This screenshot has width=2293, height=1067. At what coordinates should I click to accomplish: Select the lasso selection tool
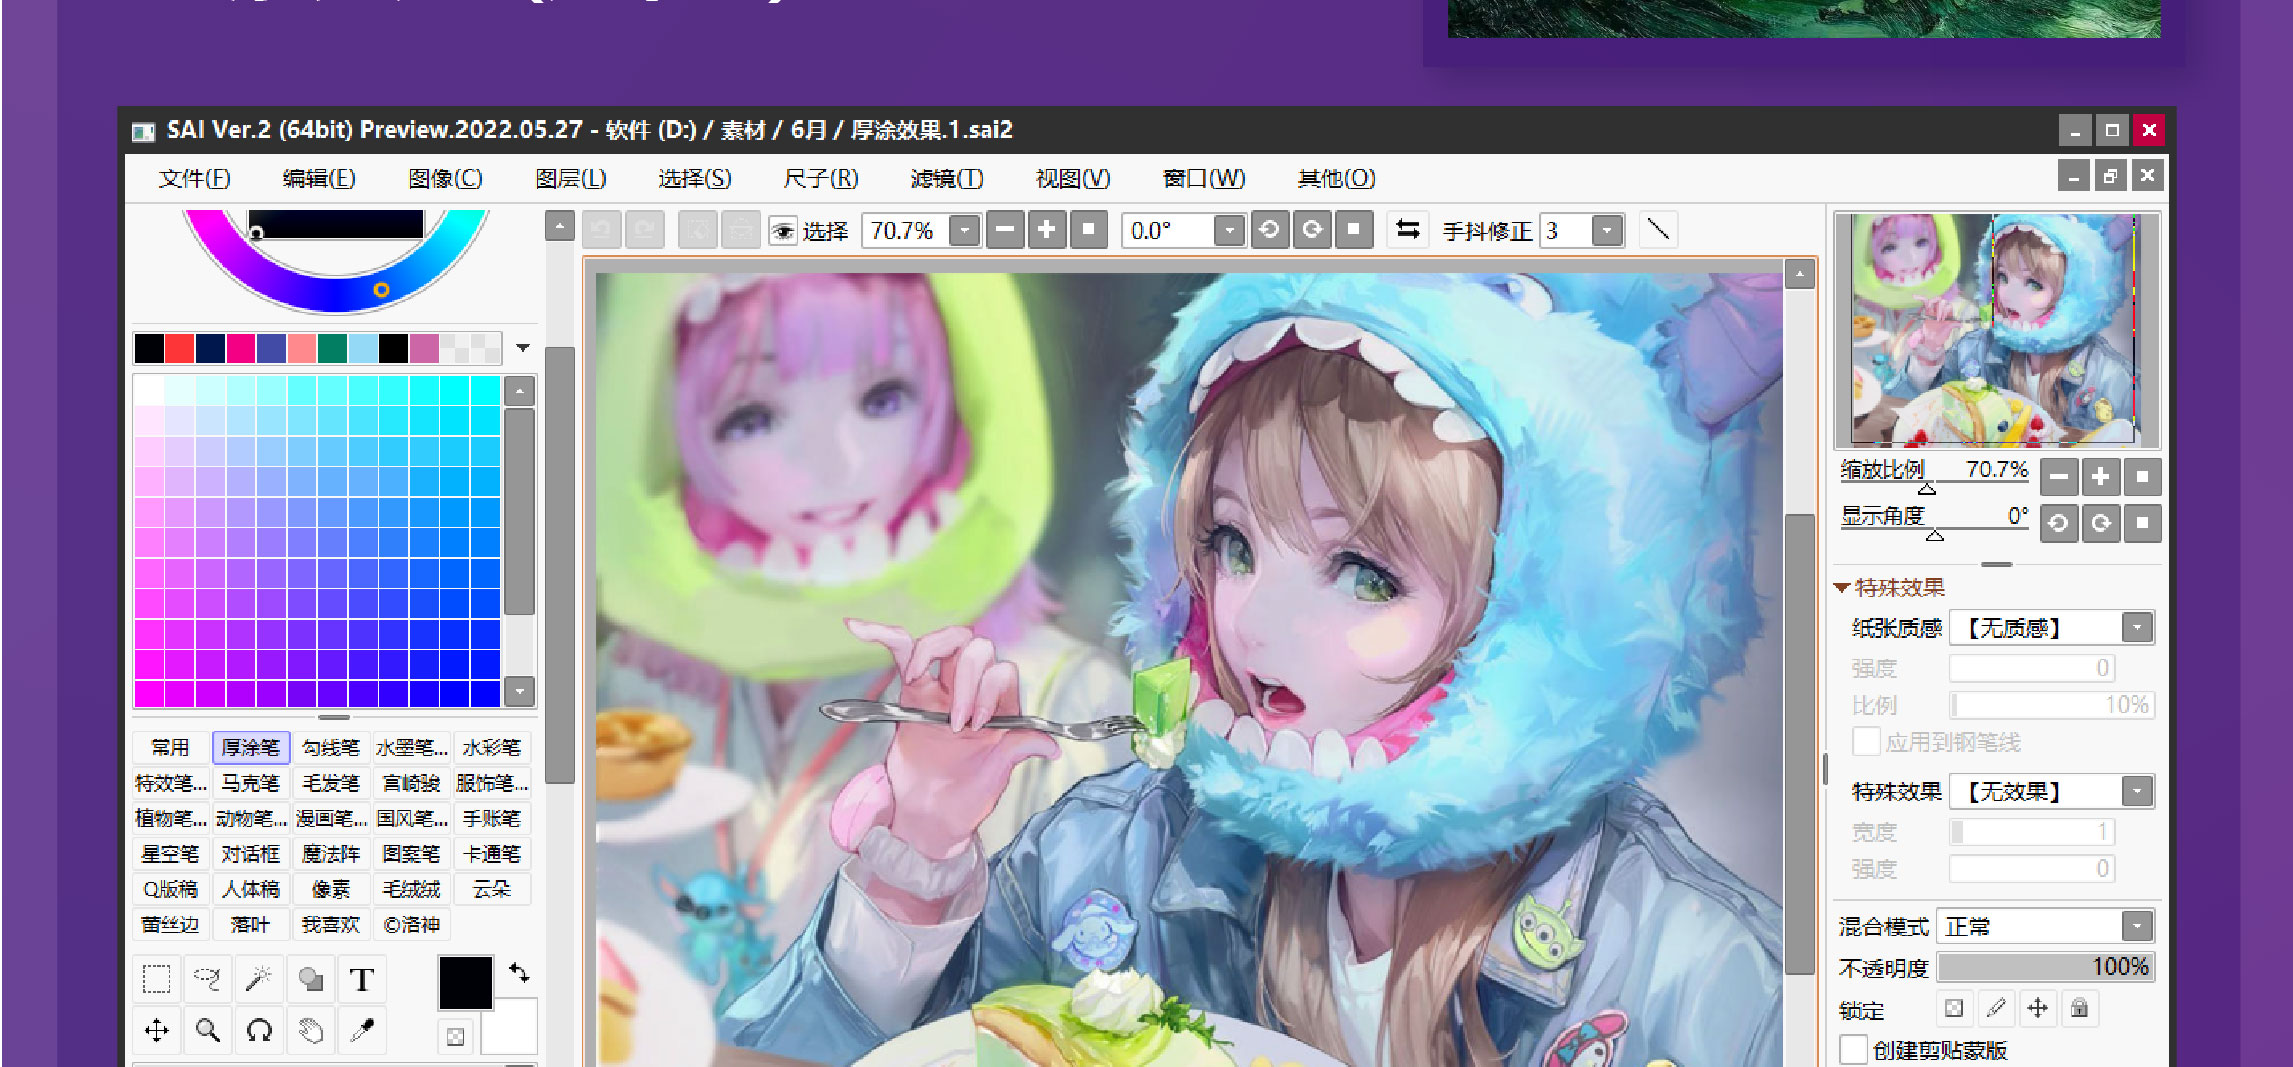pyautogui.click(x=208, y=979)
